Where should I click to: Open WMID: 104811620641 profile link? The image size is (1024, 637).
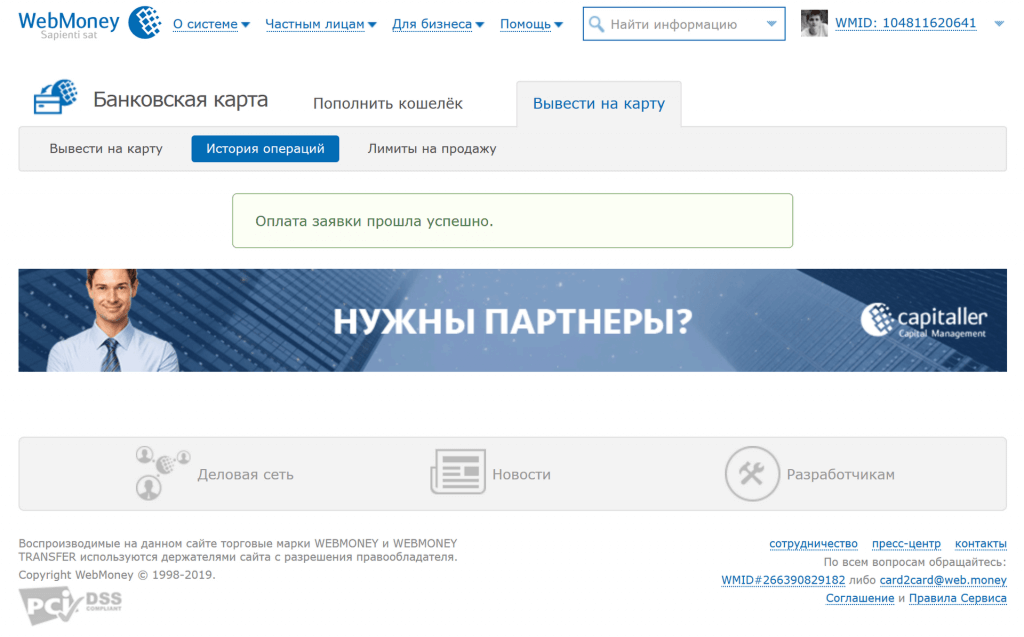[x=905, y=23]
